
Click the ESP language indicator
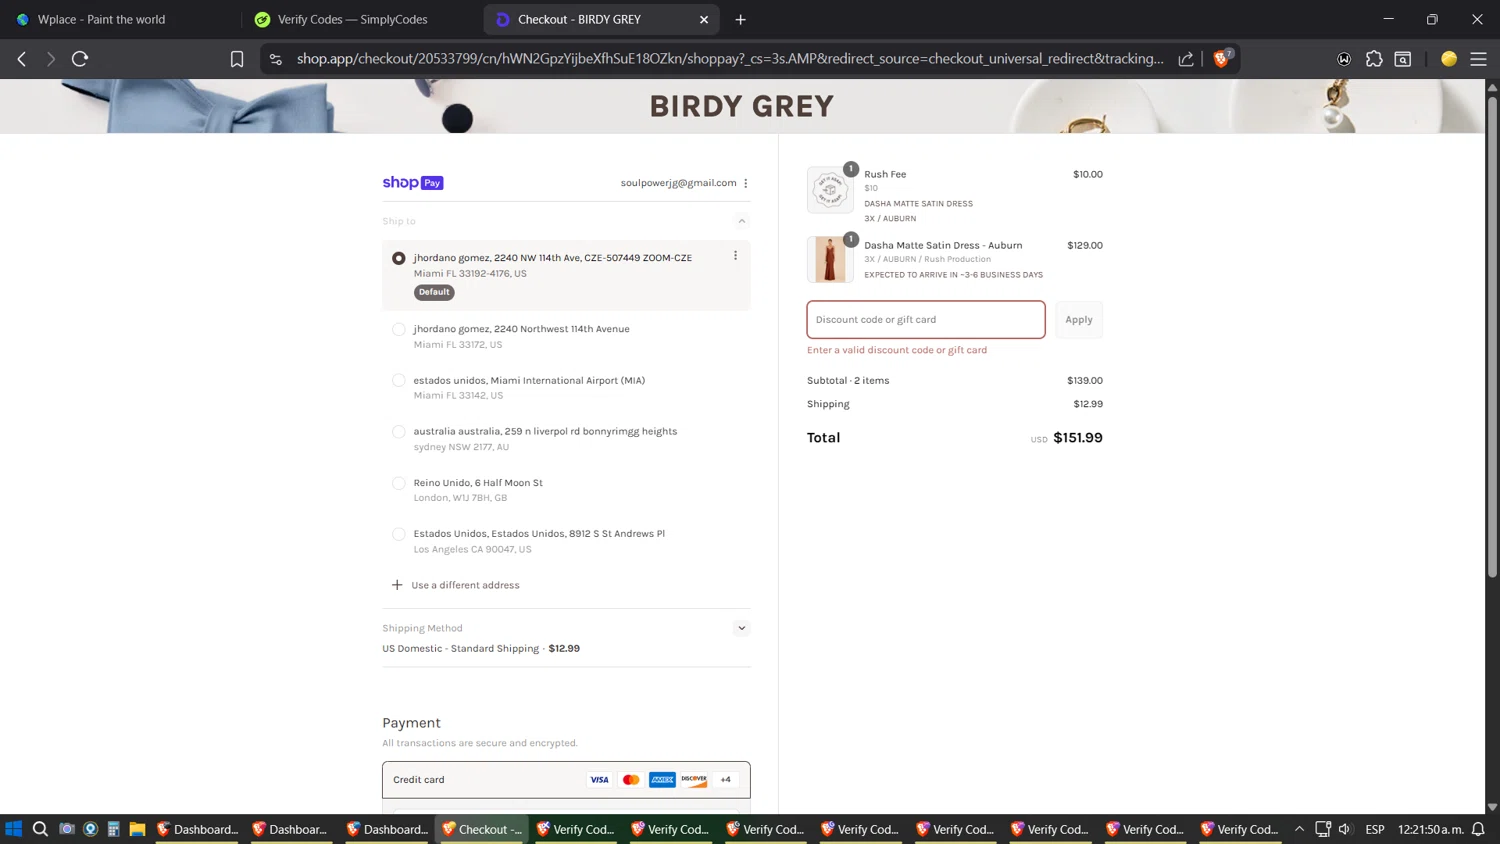click(x=1375, y=829)
